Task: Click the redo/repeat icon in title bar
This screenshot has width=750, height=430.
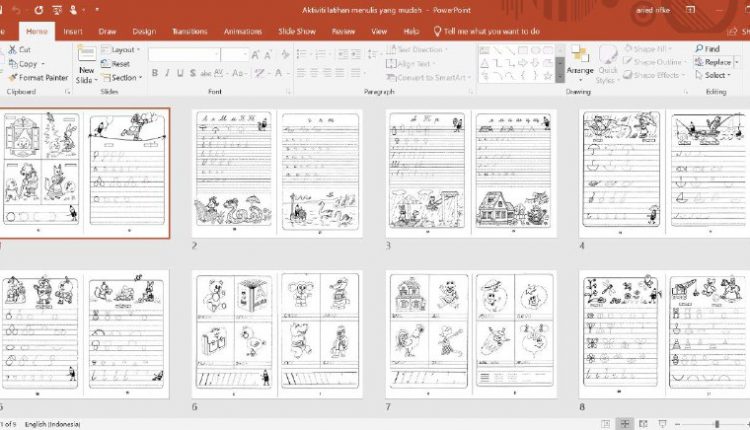Action: point(37,10)
